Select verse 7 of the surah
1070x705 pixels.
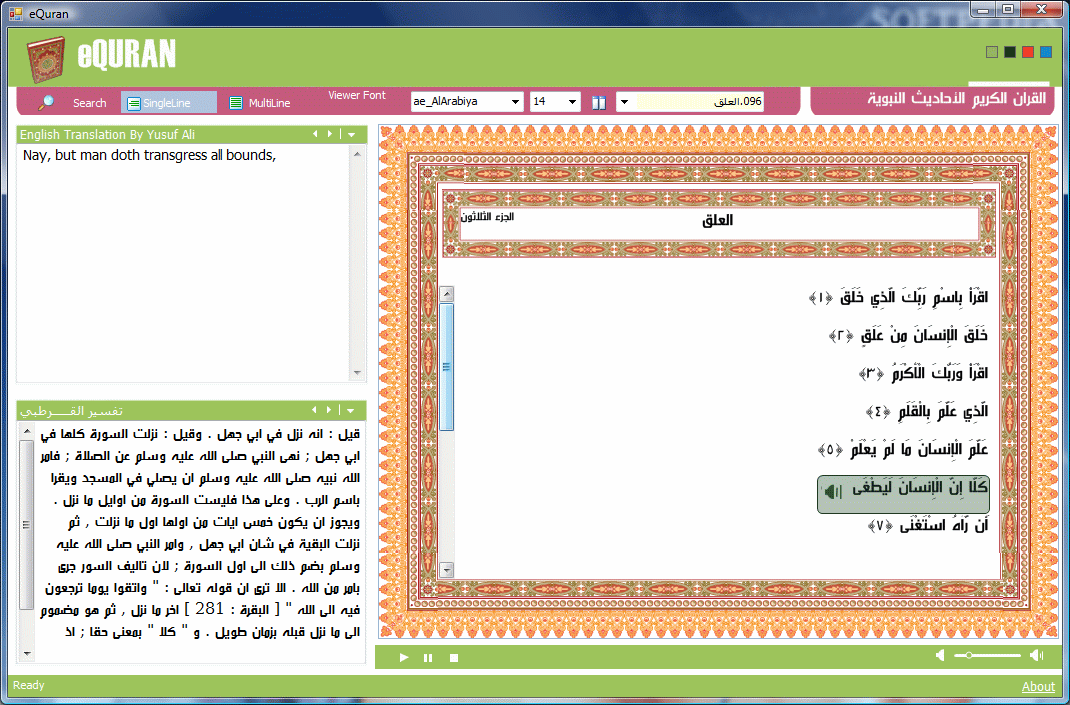(927, 526)
